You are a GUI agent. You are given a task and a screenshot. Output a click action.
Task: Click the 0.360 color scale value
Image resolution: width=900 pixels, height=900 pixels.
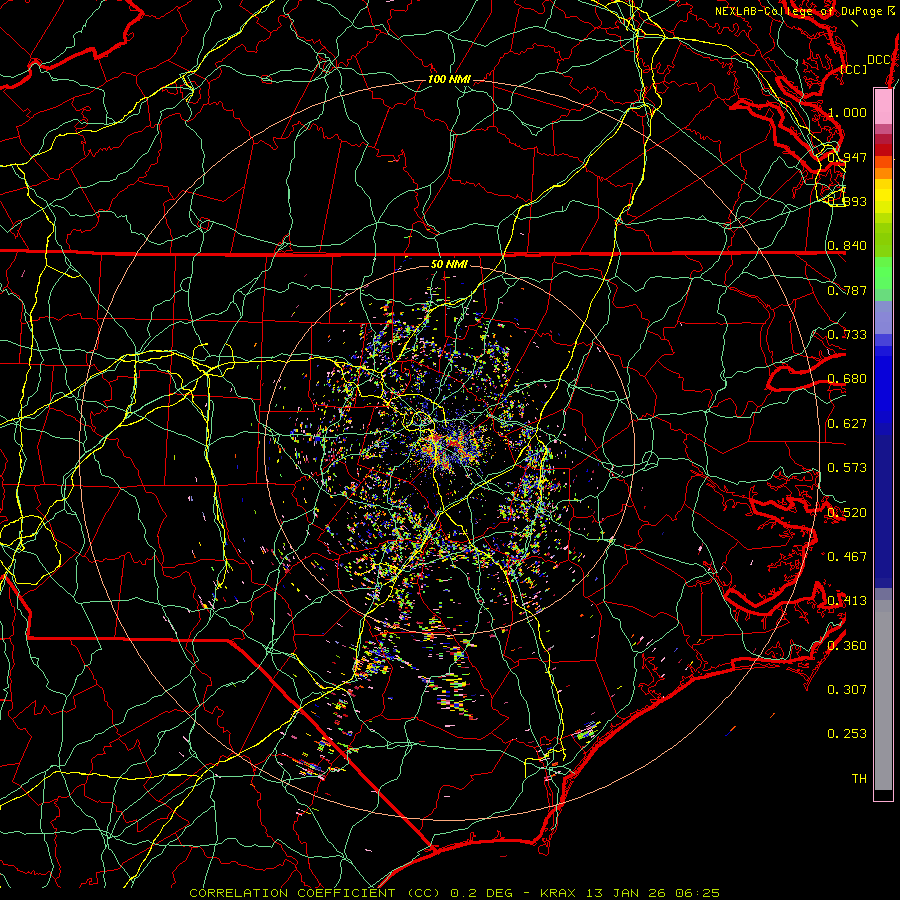pyautogui.click(x=847, y=645)
